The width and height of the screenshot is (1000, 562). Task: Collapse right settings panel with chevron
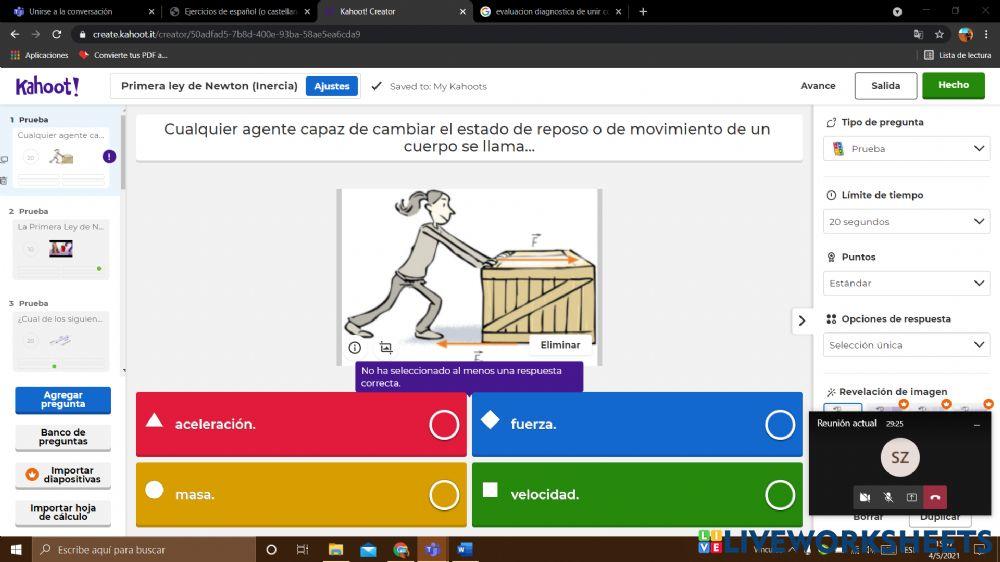pos(802,321)
